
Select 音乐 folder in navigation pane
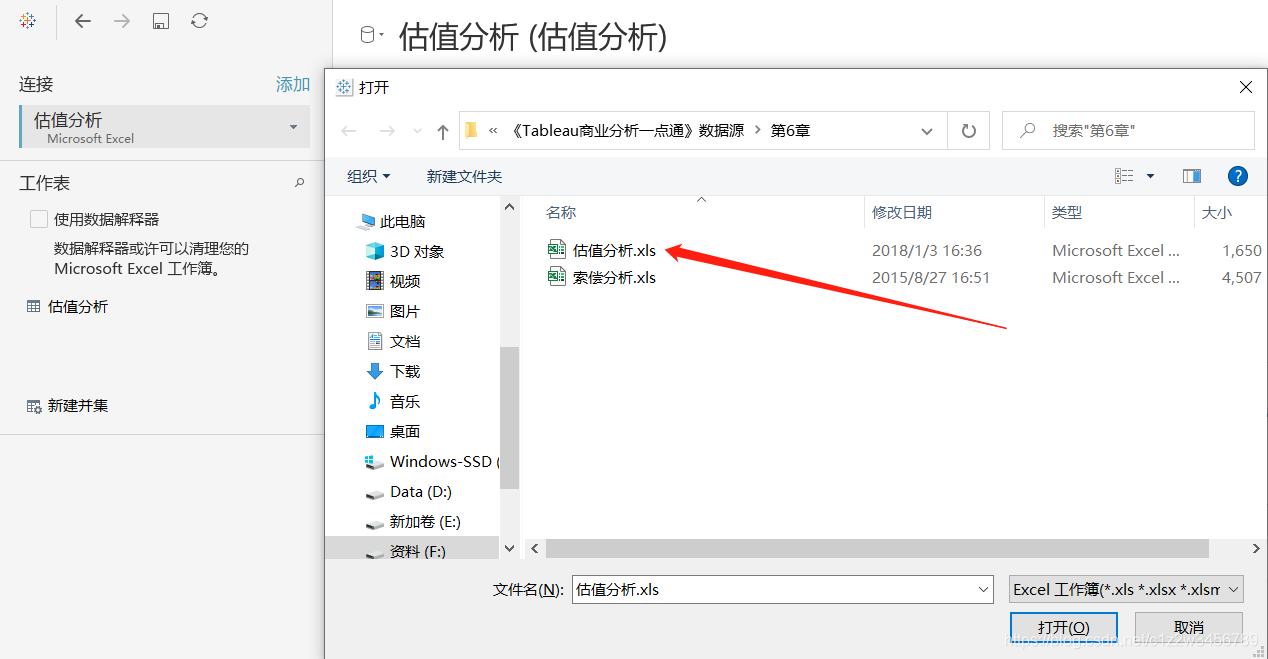[393, 401]
